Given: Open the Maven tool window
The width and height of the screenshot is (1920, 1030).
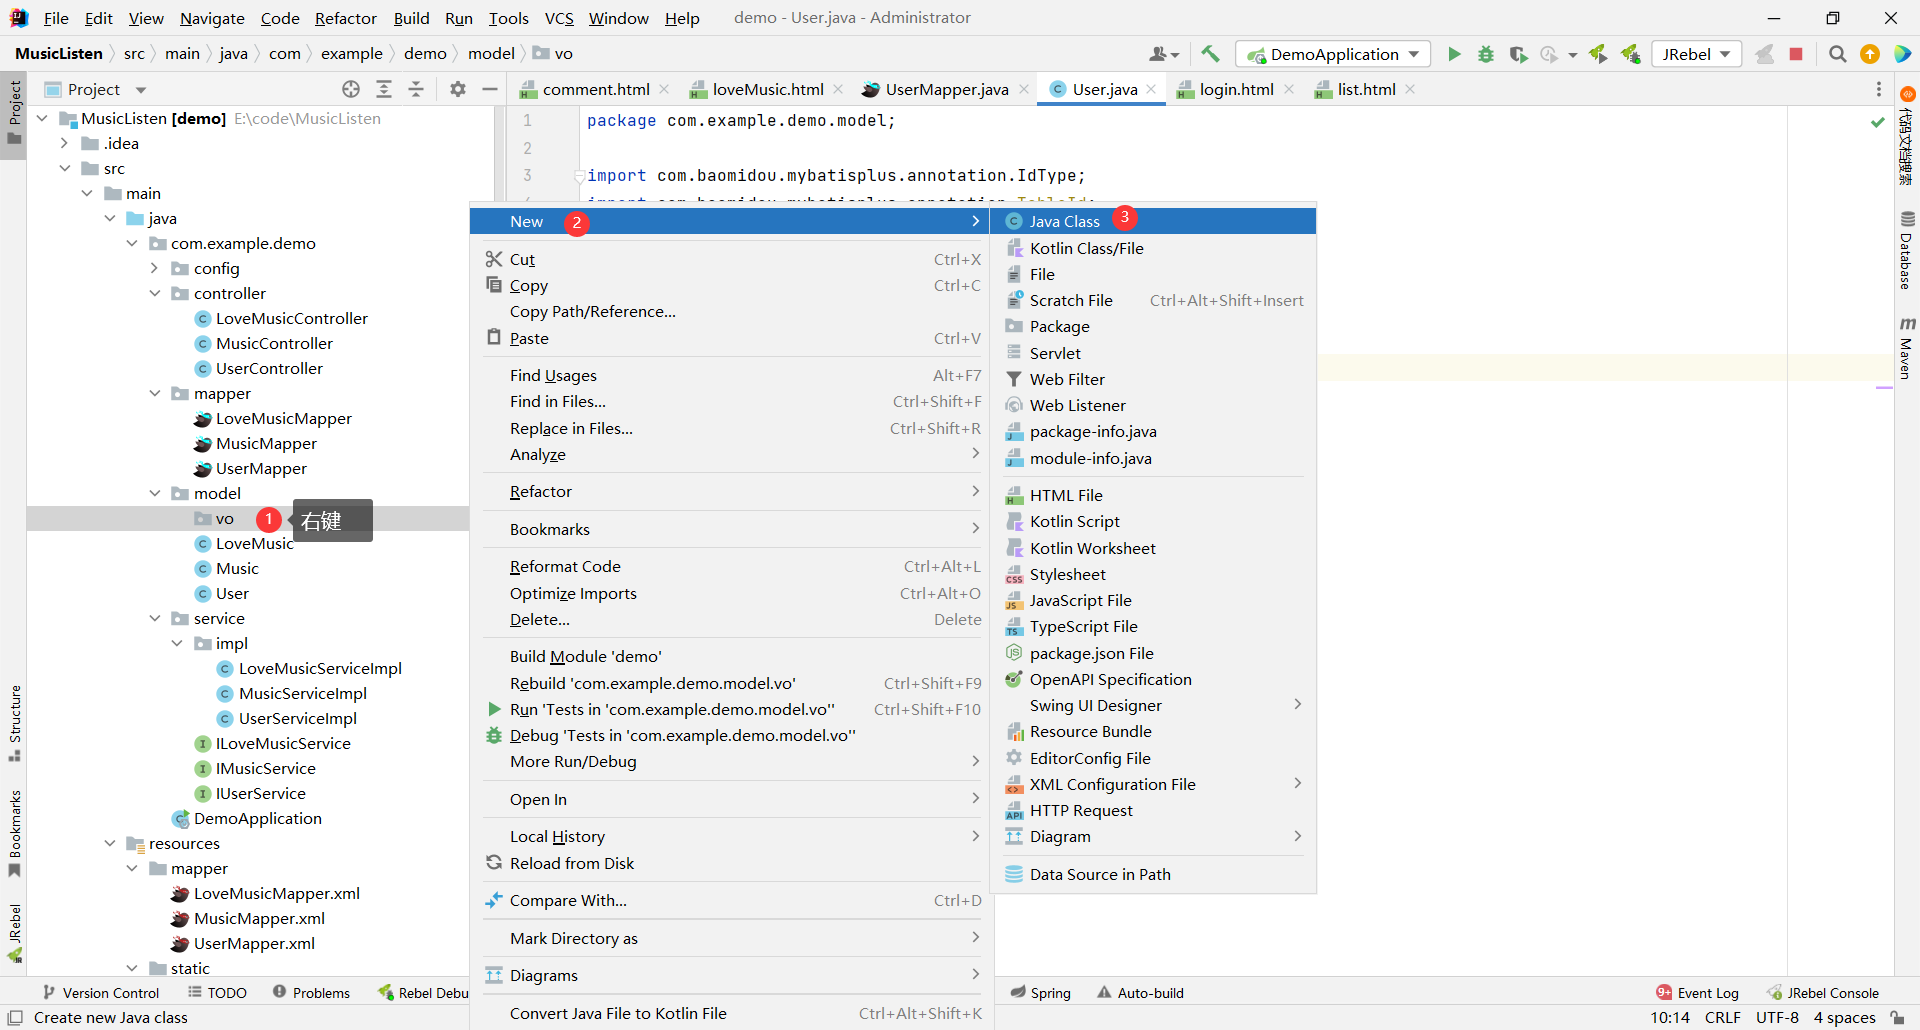Looking at the screenshot, I should (1907, 347).
